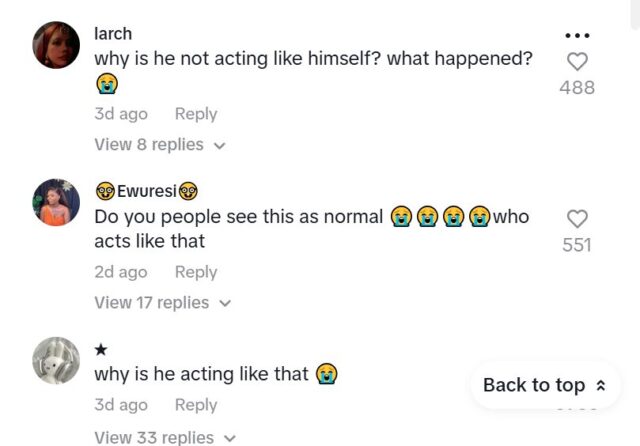640x446 pixels.
Task: Like larch's comment with heart icon
Action: tap(577, 61)
